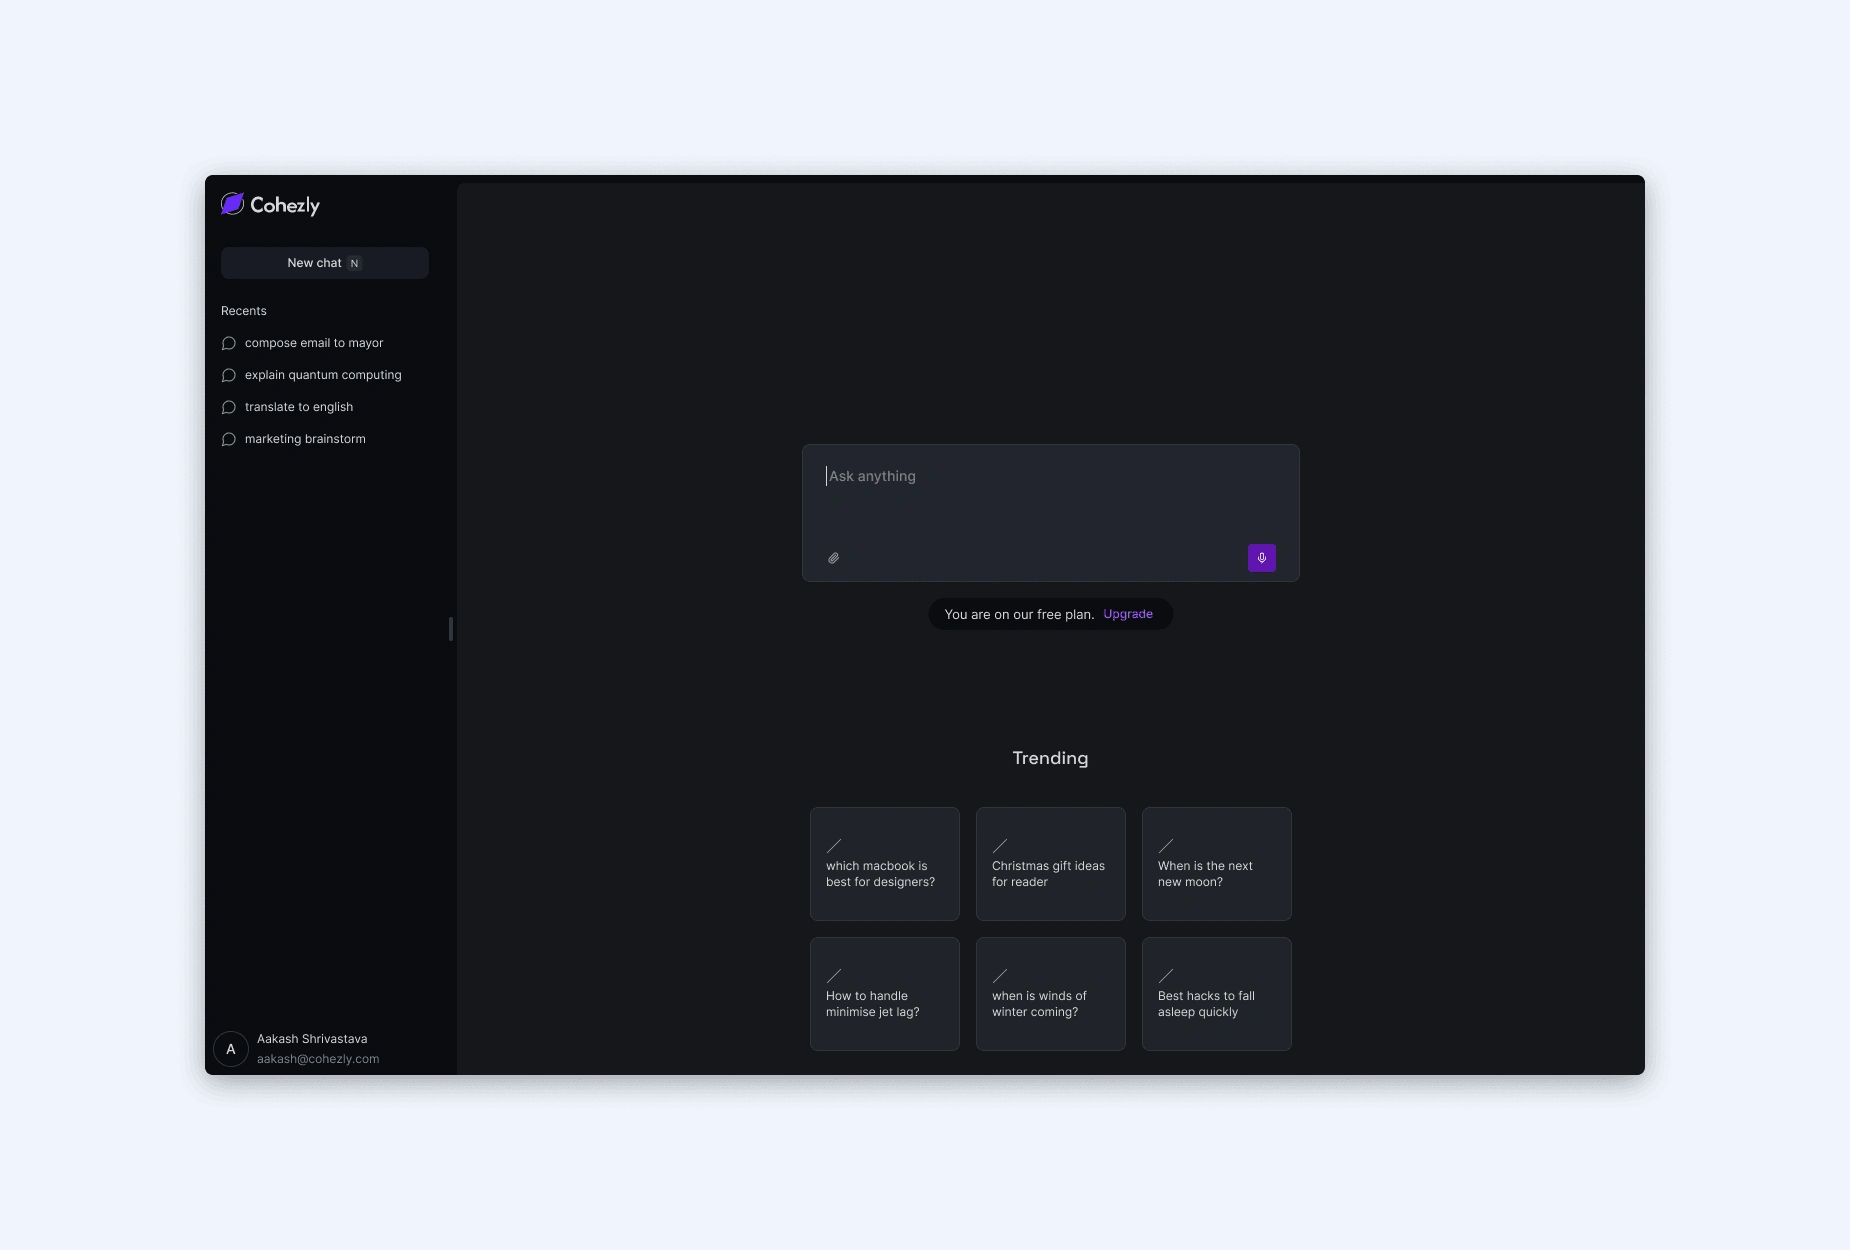Open the compose email to mayor chat

pyautogui.click(x=314, y=343)
